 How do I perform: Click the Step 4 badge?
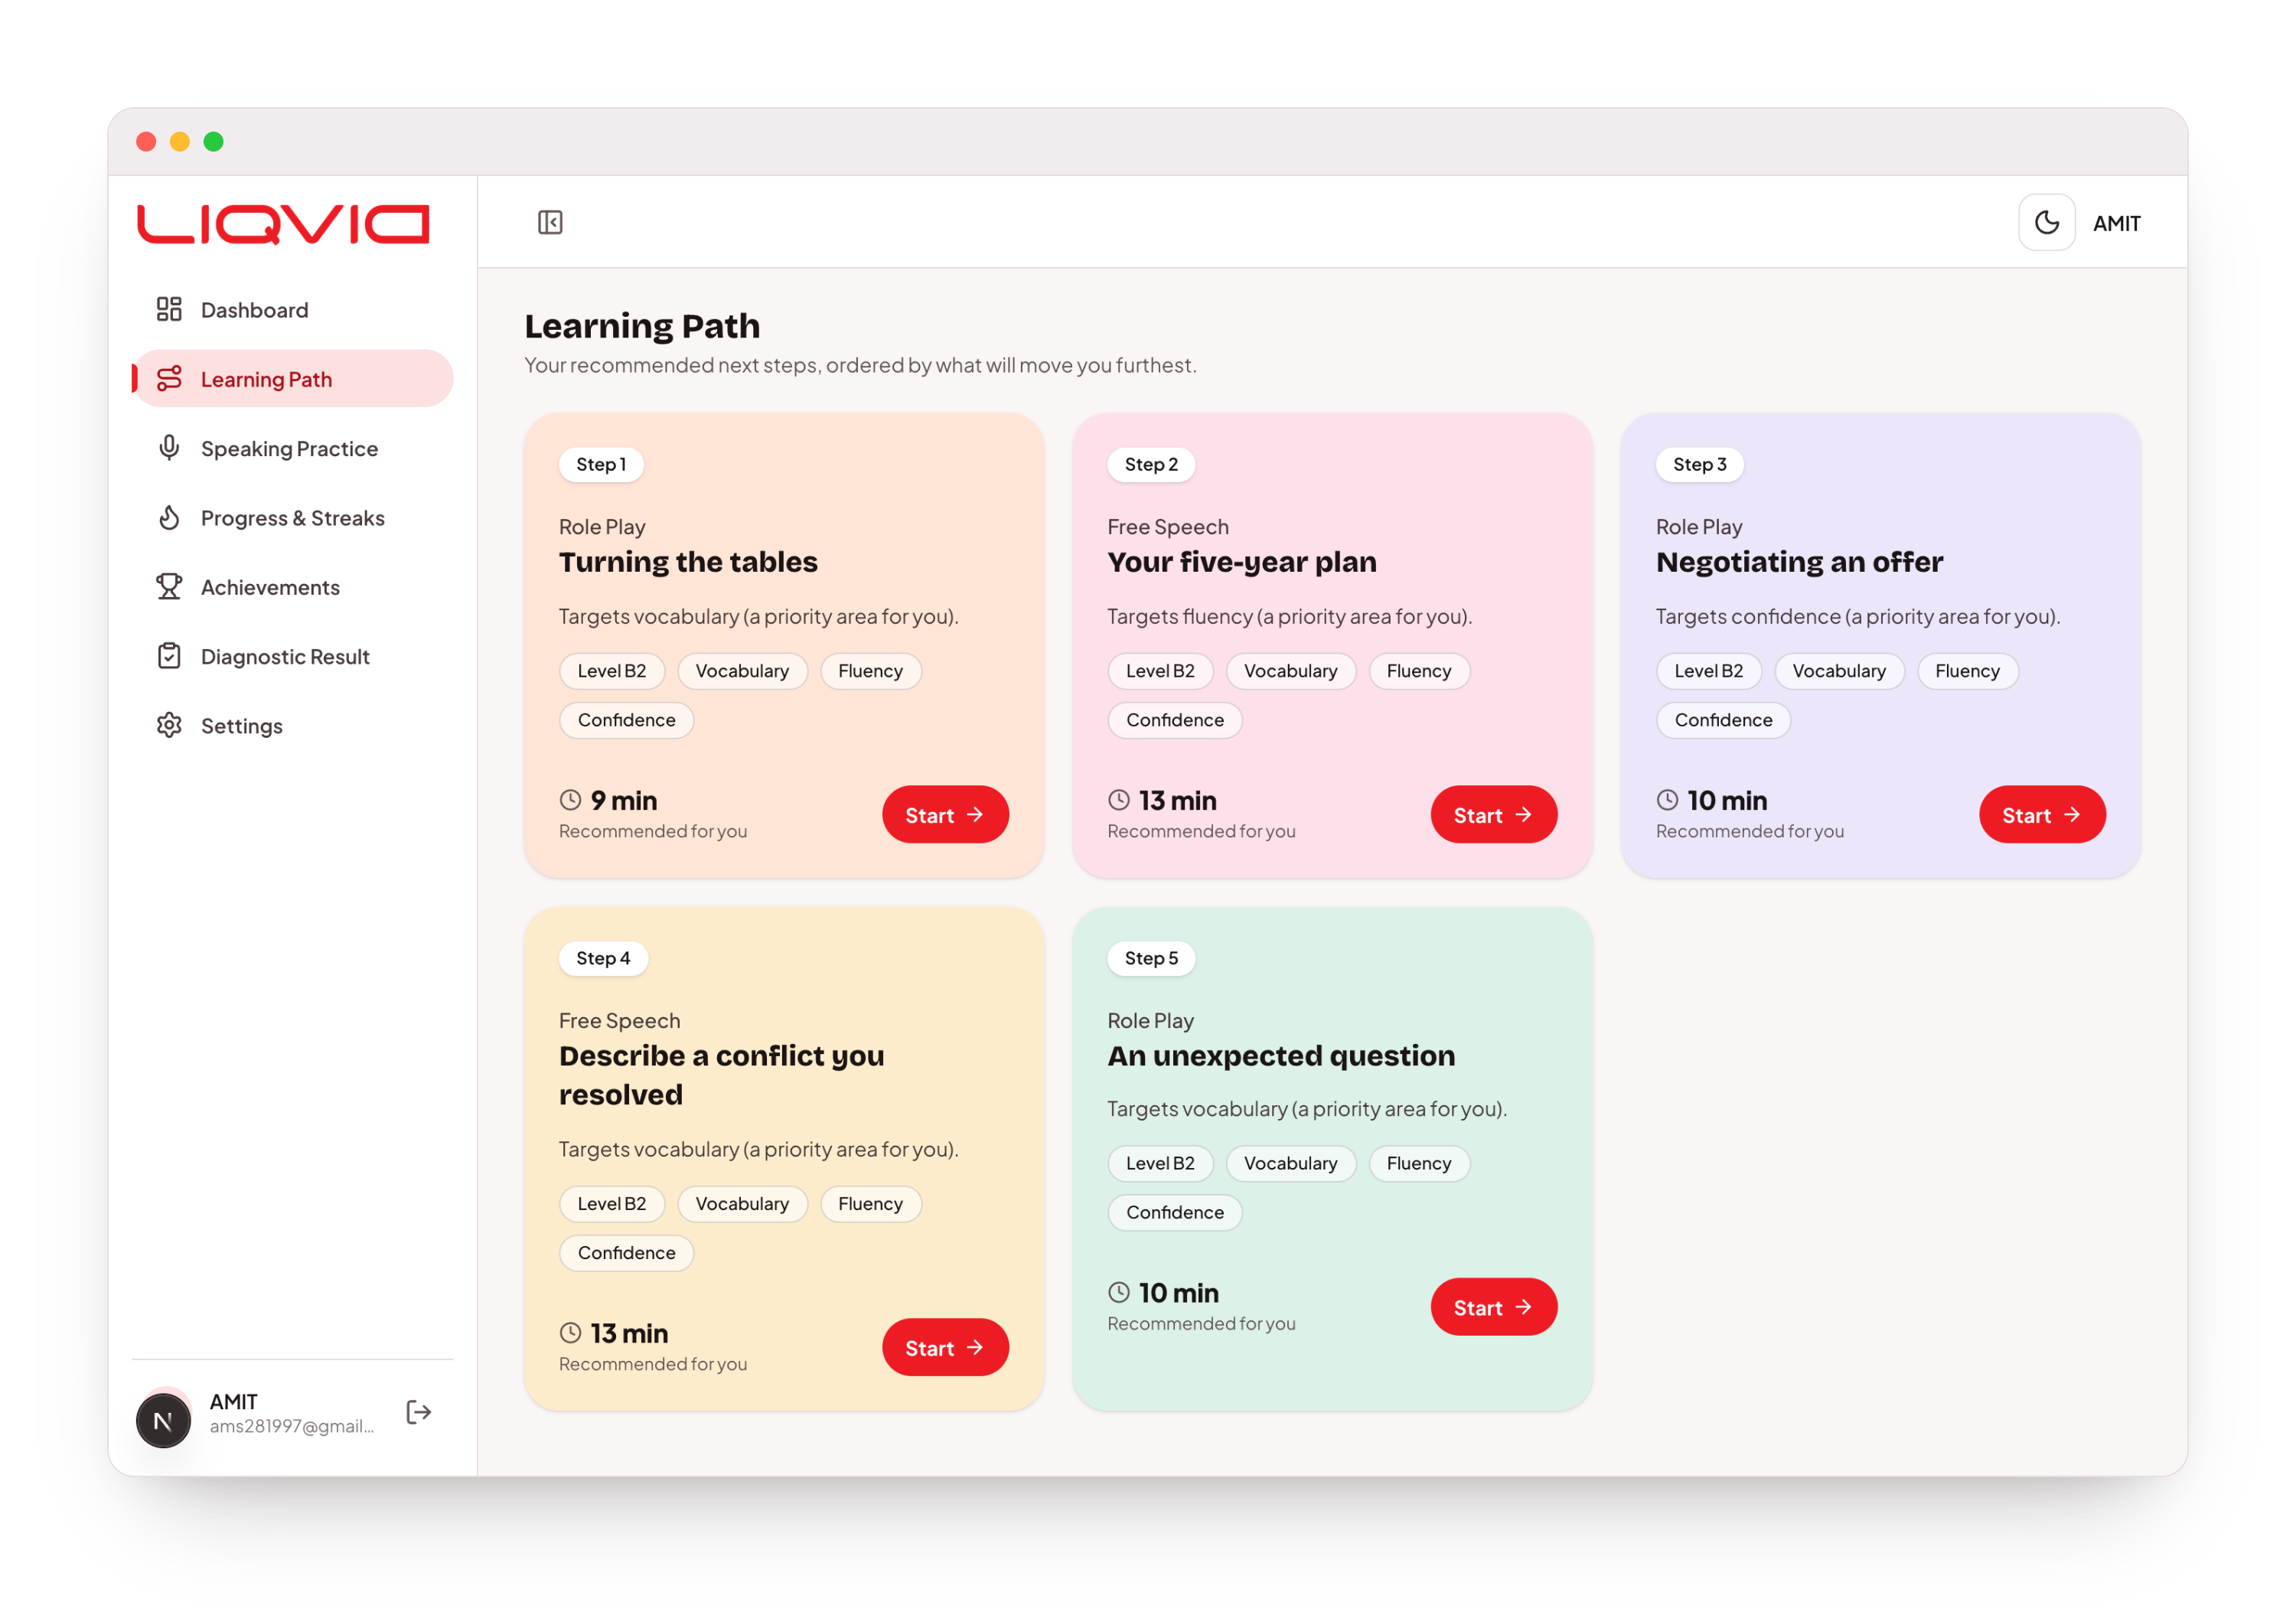pyautogui.click(x=603, y=958)
